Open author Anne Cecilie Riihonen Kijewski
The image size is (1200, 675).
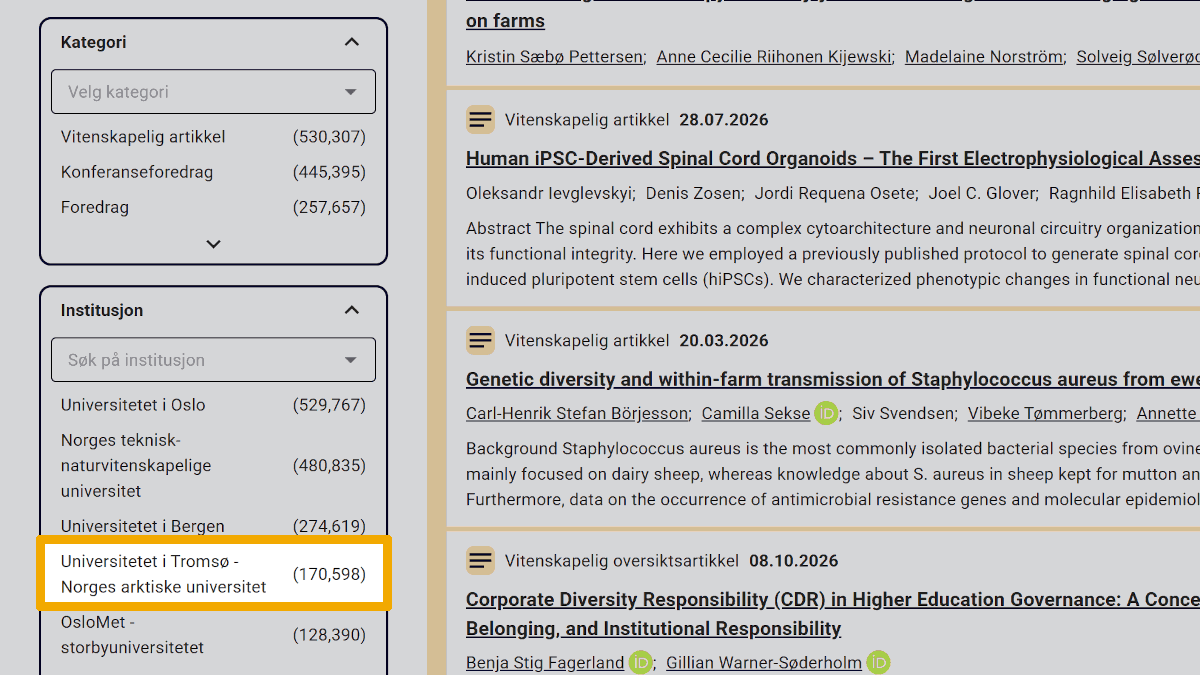pyautogui.click(x=774, y=57)
